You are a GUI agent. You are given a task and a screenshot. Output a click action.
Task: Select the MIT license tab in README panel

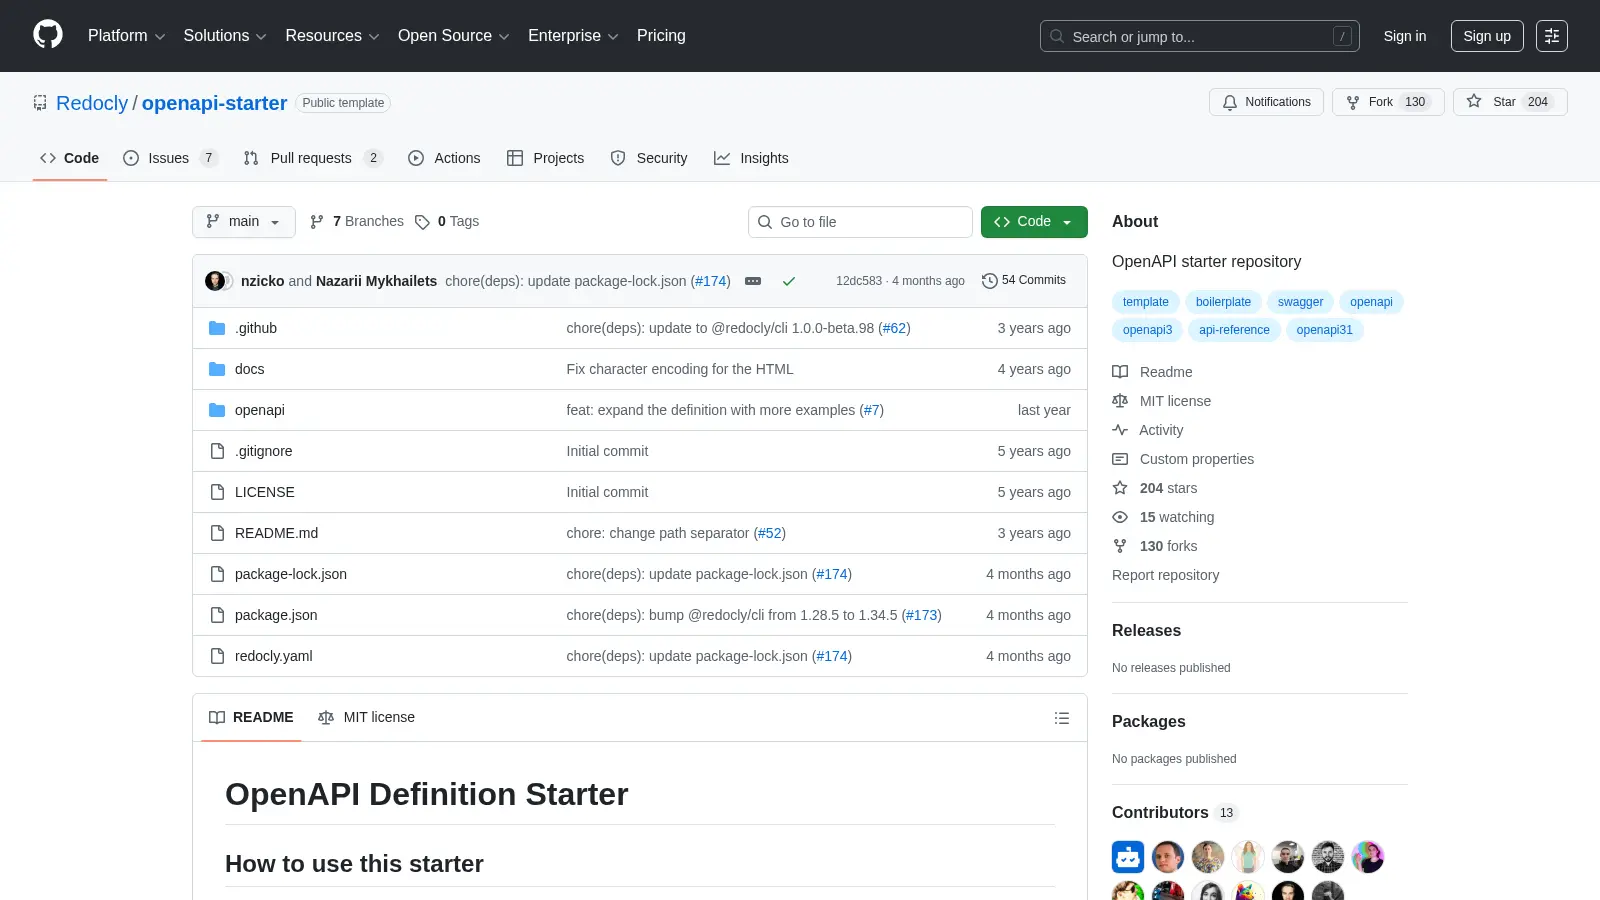[x=366, y=718]
